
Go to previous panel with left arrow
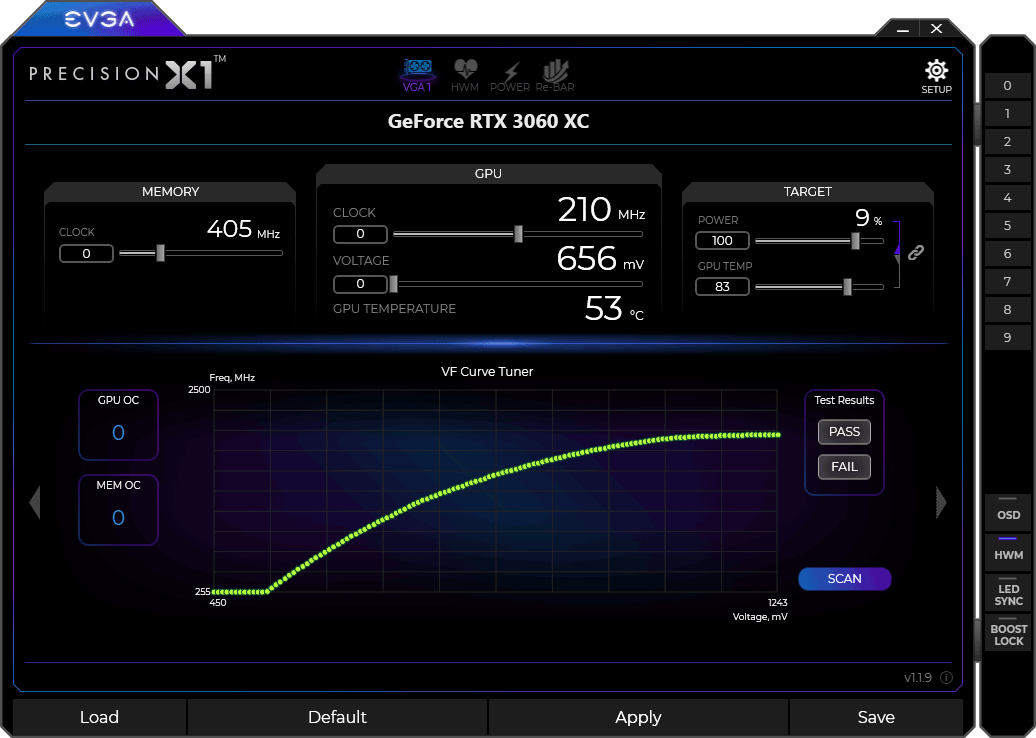35,503
